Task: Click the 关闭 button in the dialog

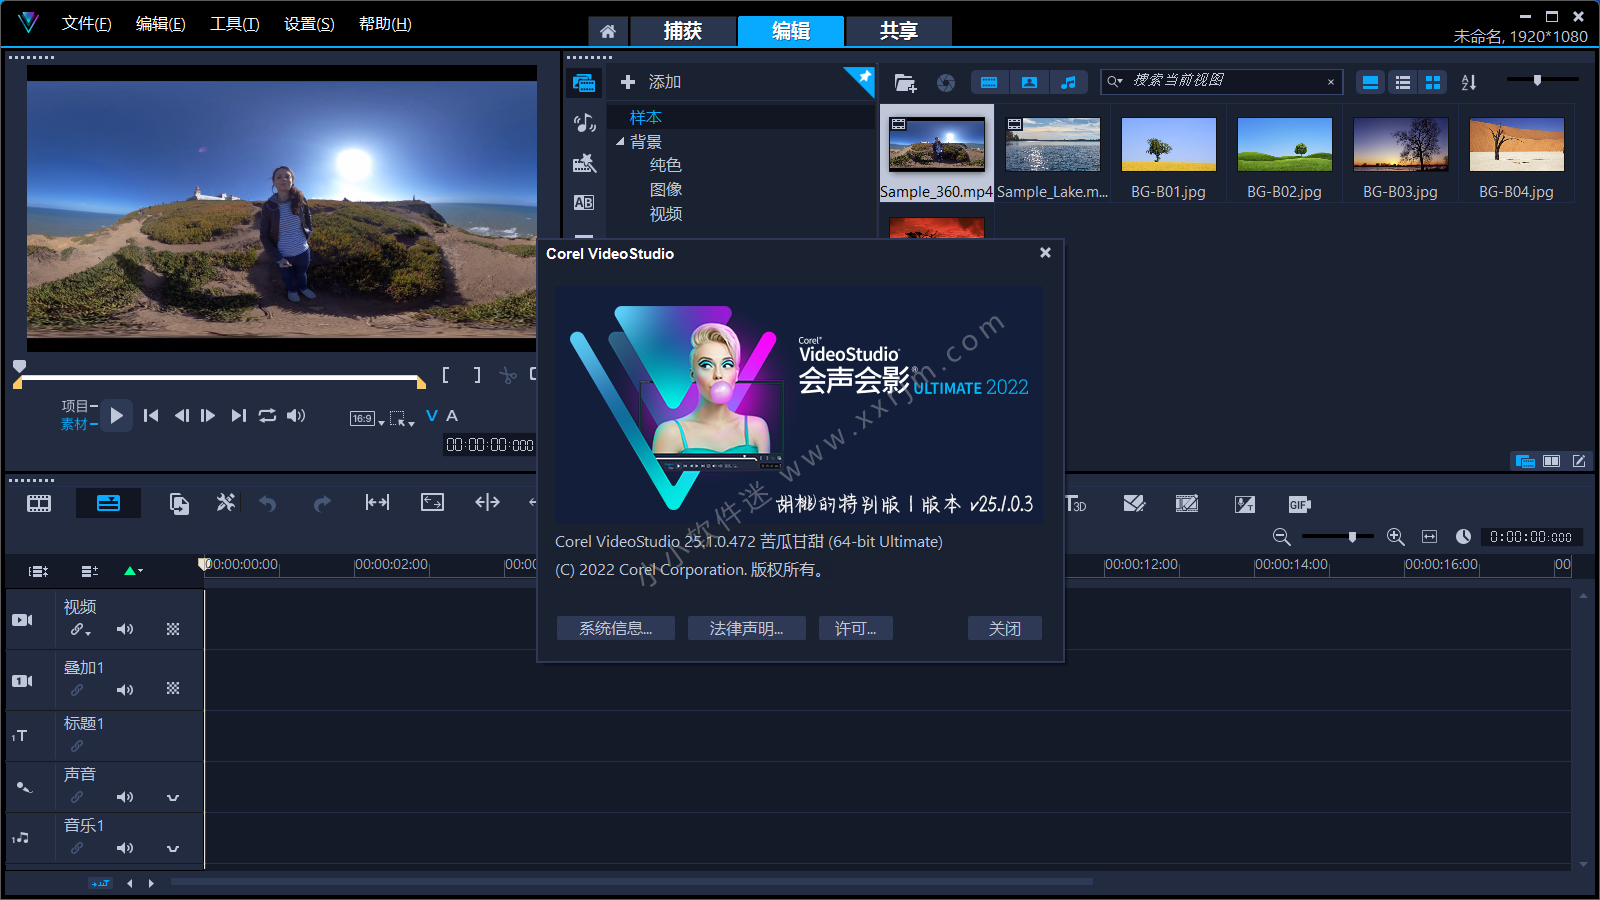Action: click(1004, 628)
